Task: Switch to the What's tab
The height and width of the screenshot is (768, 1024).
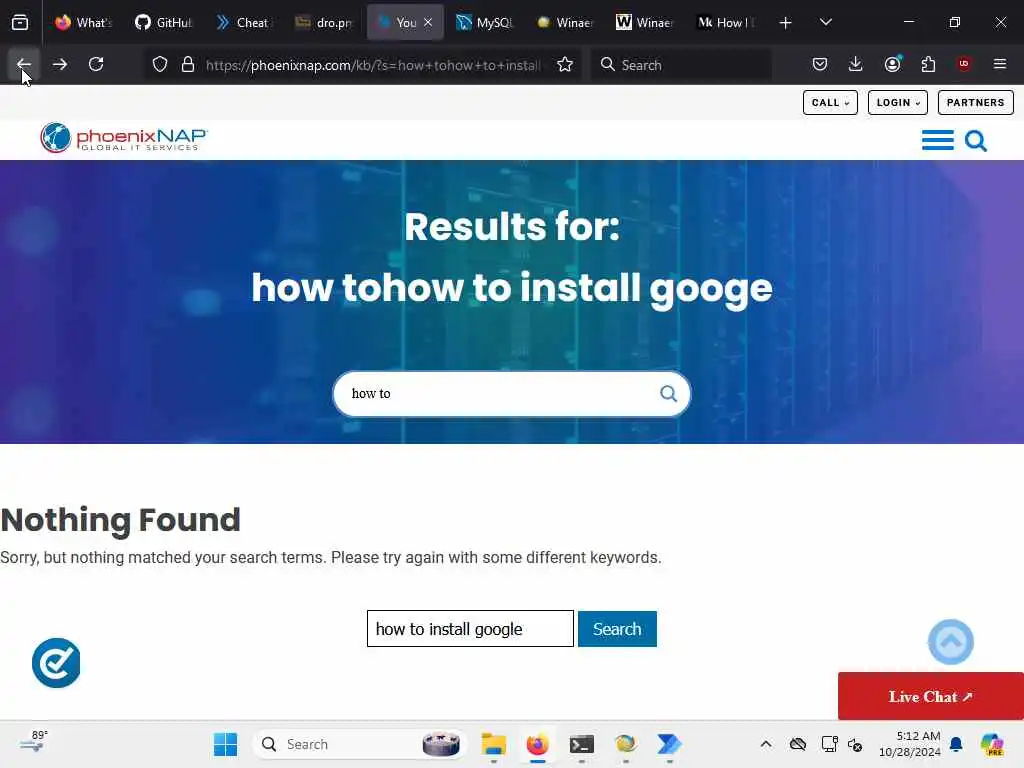Action: tap(84, 22)
